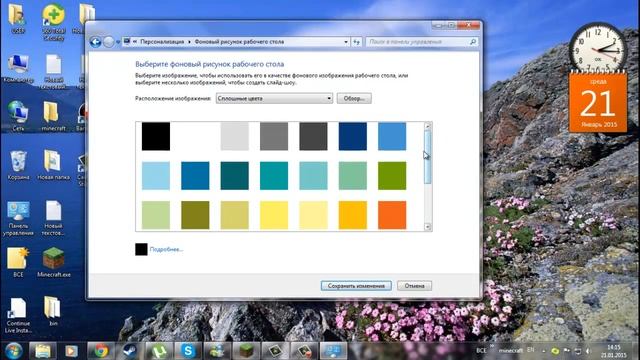Click the black swatch beside Подробнее
Image resolution: width=640 pixels, height=360 pixels.
pyautogui.click(x=141, y=249)
